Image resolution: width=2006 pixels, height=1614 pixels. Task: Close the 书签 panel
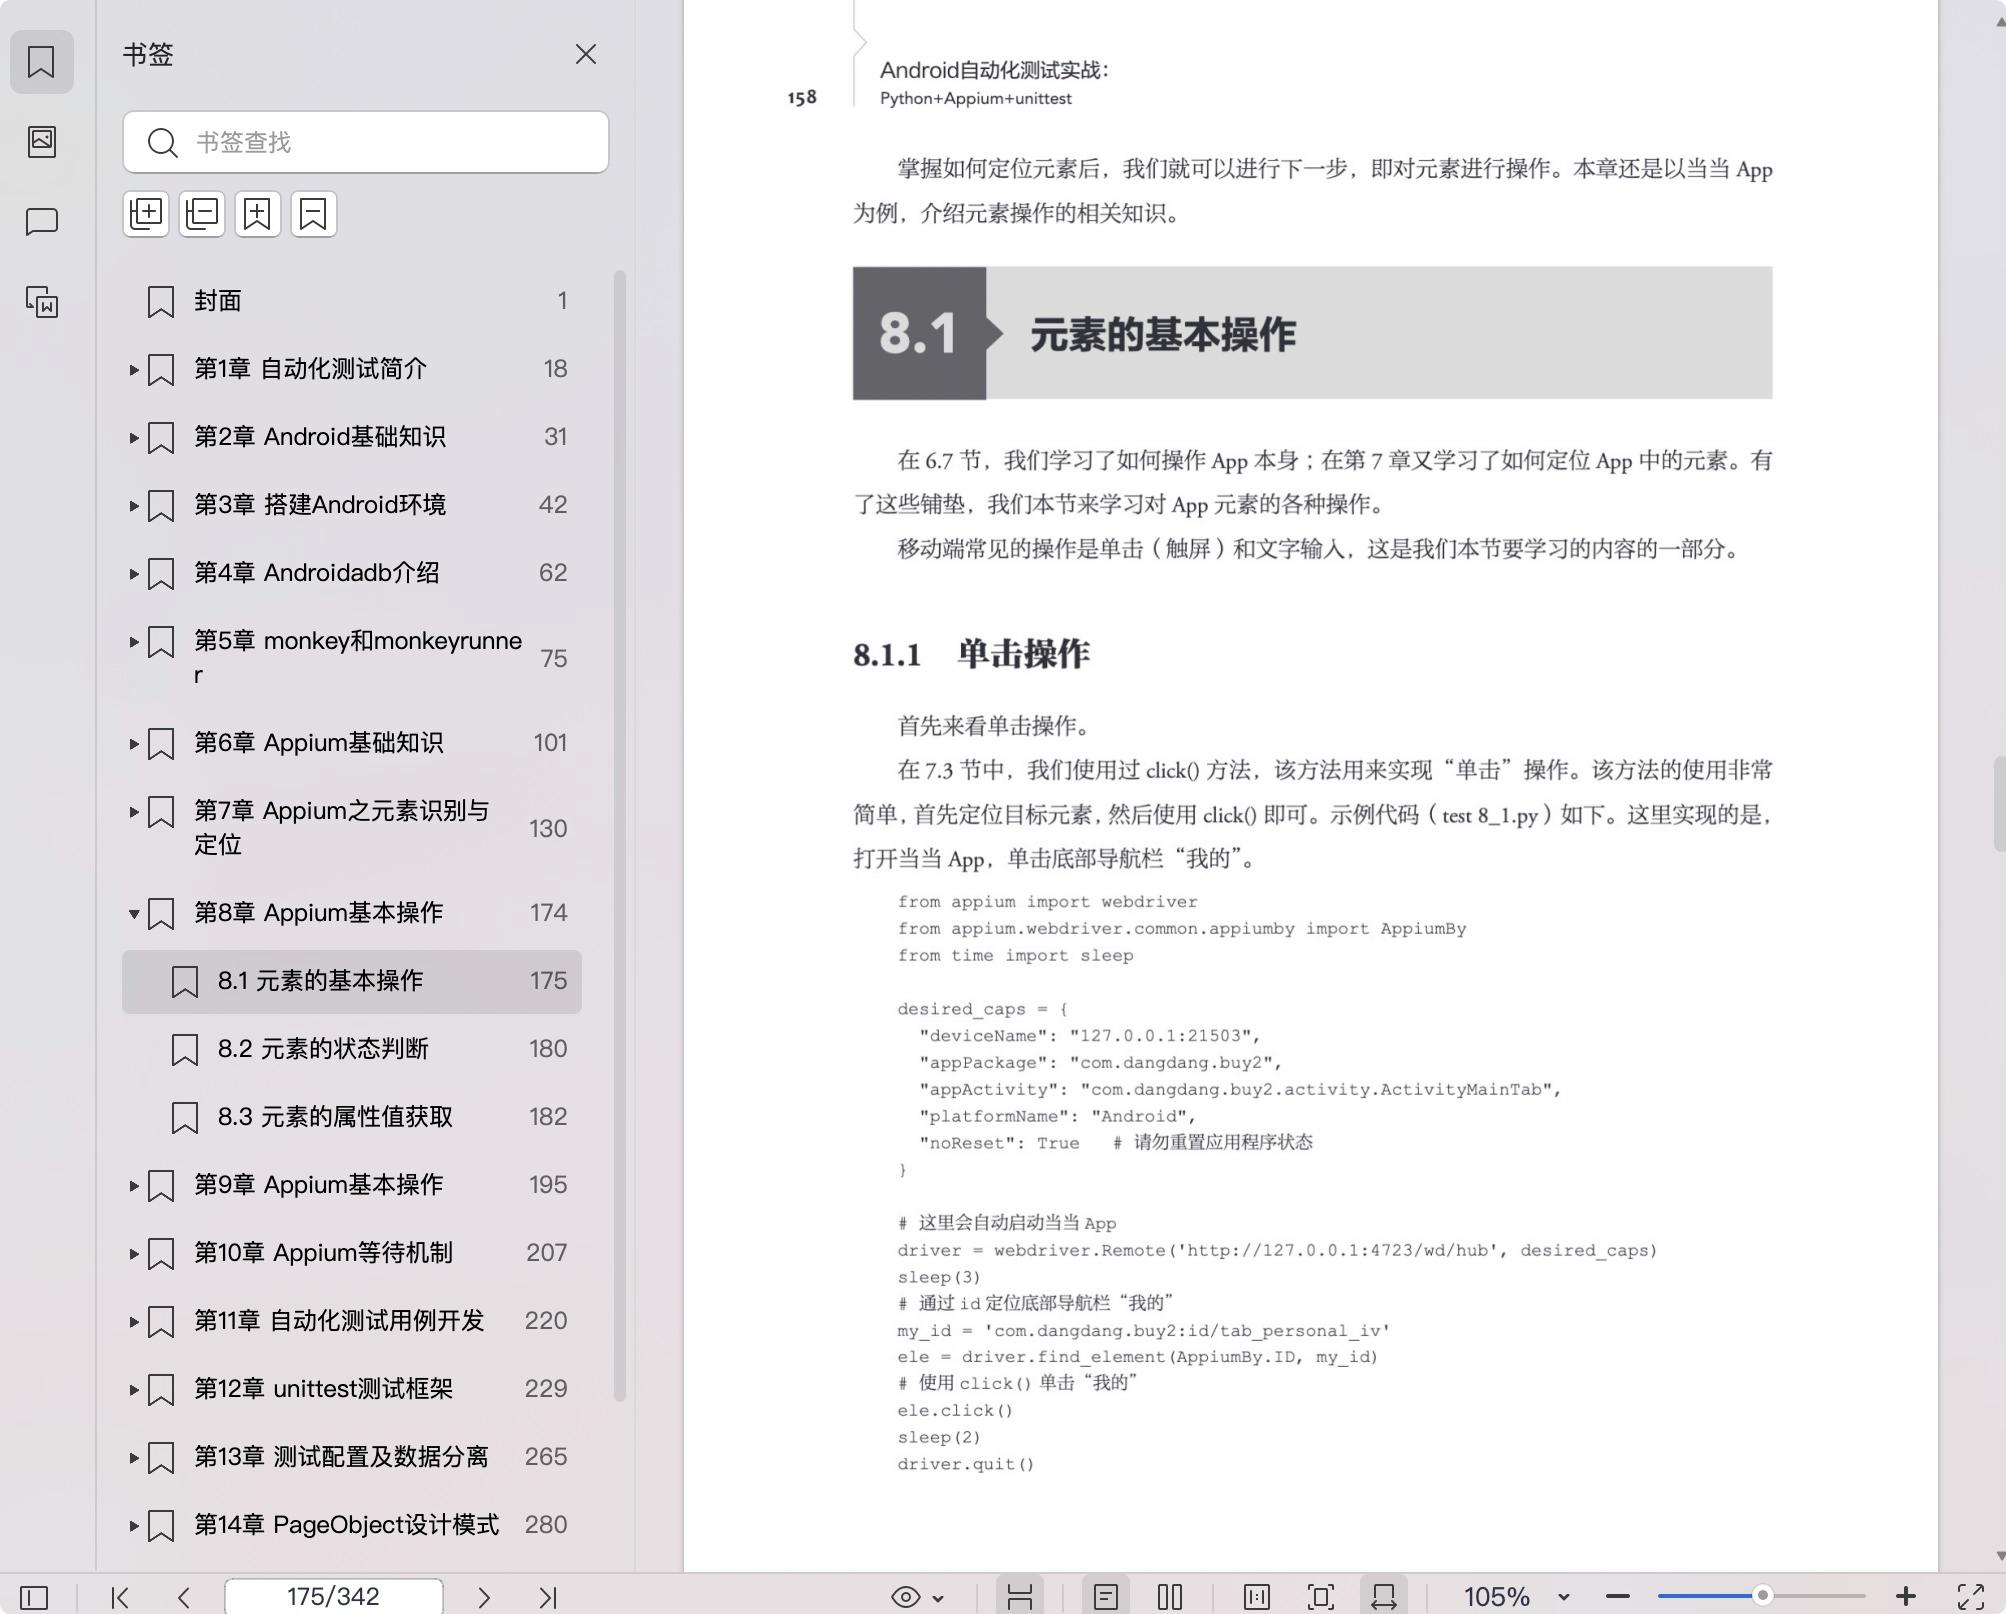(586, 54)
